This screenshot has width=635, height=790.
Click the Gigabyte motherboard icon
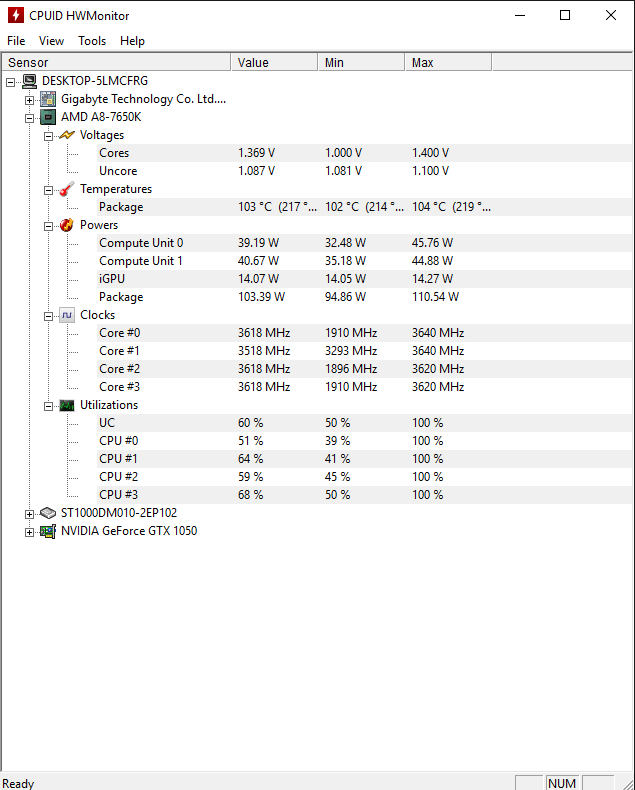[48, 99]
